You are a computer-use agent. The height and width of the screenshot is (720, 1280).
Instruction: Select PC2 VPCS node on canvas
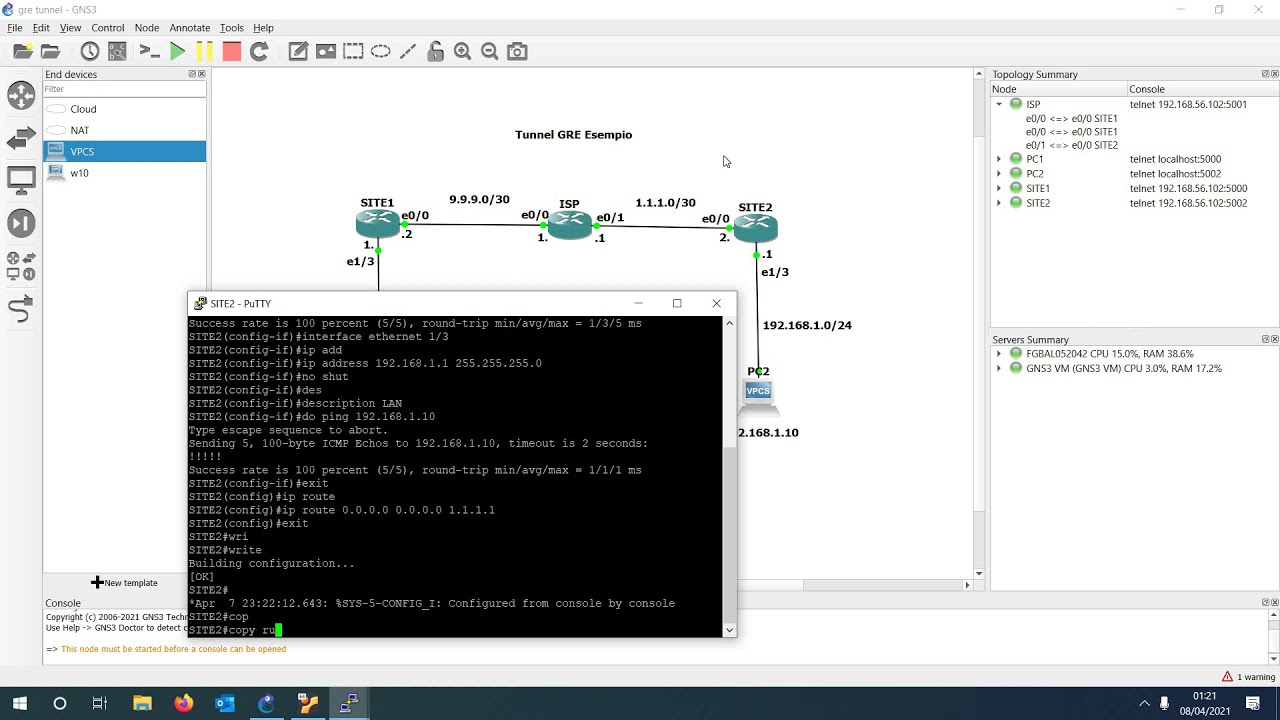758,397
